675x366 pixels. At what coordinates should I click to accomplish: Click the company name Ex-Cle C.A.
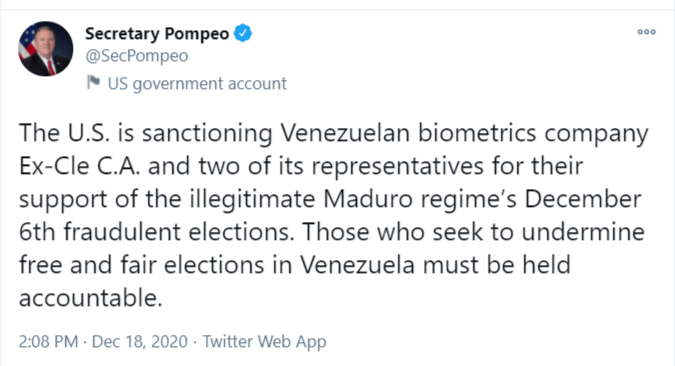[80, 166]
